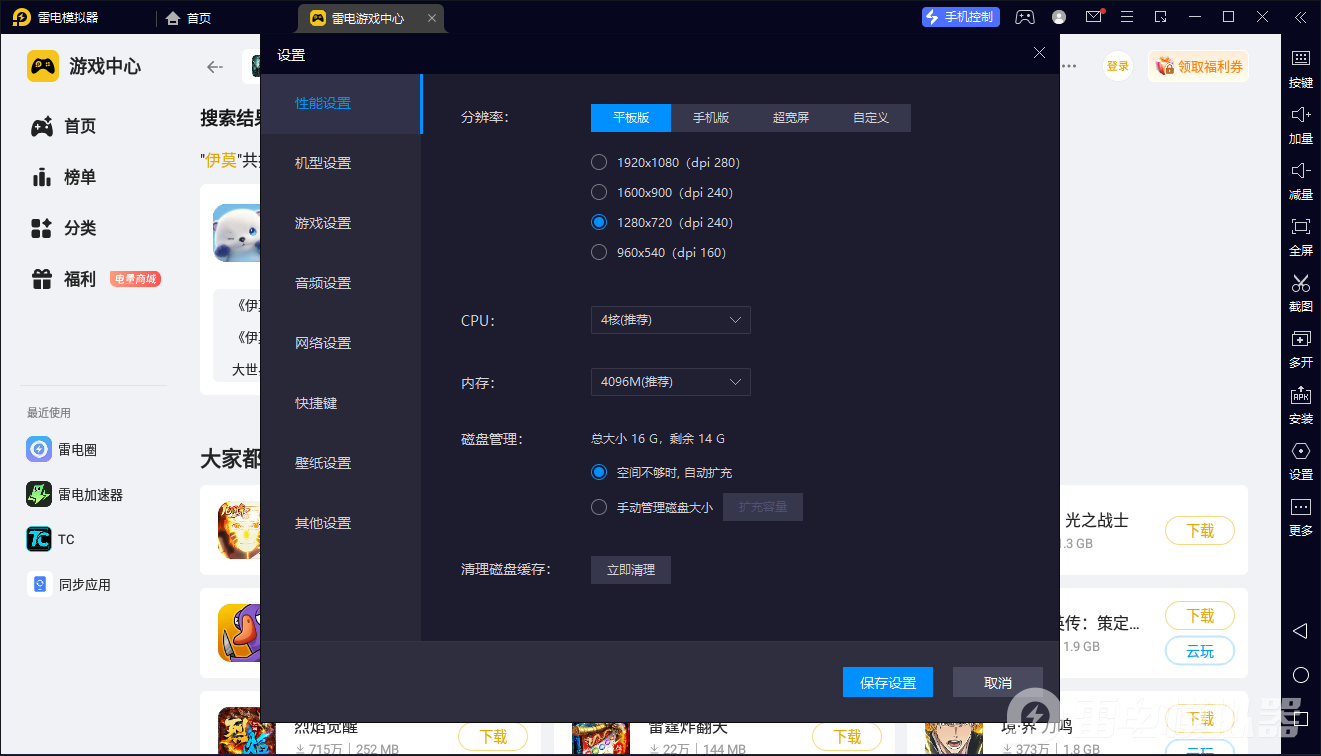Open 游戏设置 in the settings sidebar
This screenshot has width=1321, height=756.
click(x=323, y=223)
